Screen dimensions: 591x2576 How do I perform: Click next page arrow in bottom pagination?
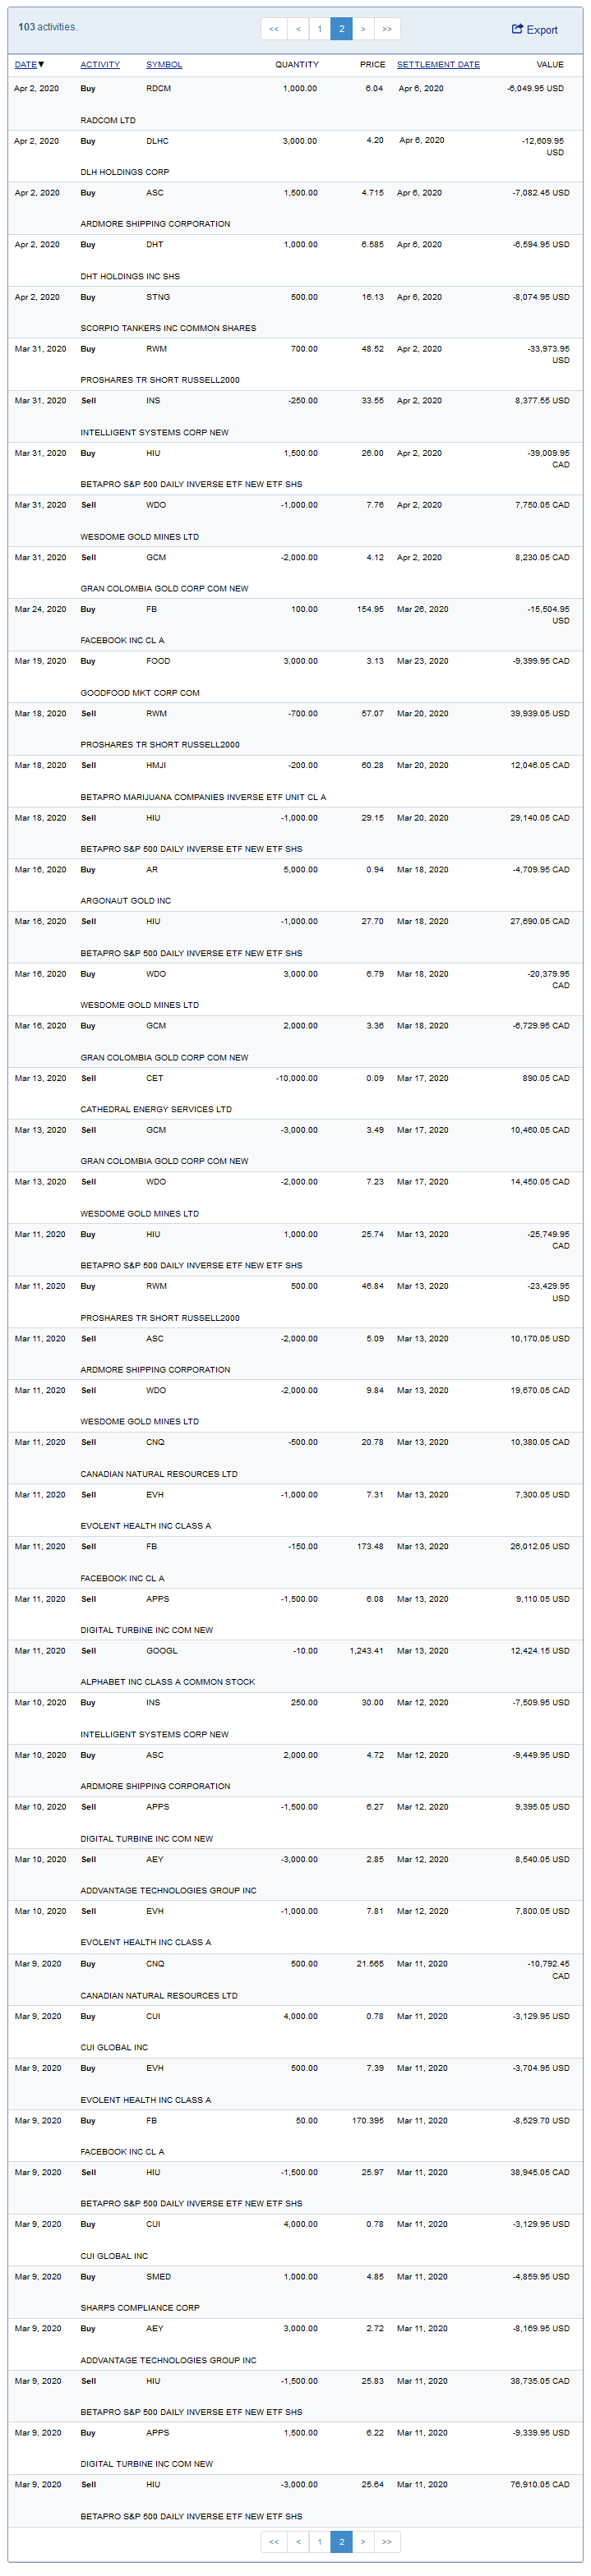[363, 2541]
